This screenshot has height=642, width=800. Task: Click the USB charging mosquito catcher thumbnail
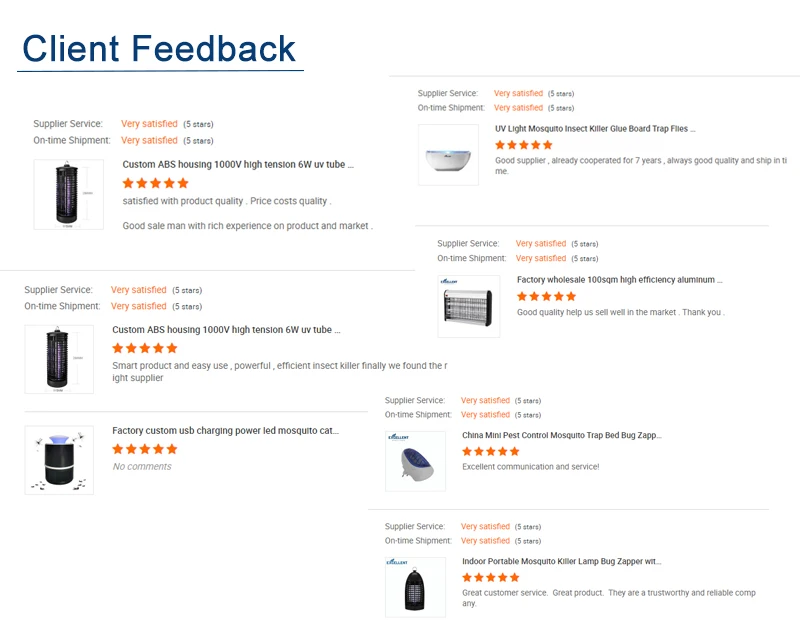(59, 460)
